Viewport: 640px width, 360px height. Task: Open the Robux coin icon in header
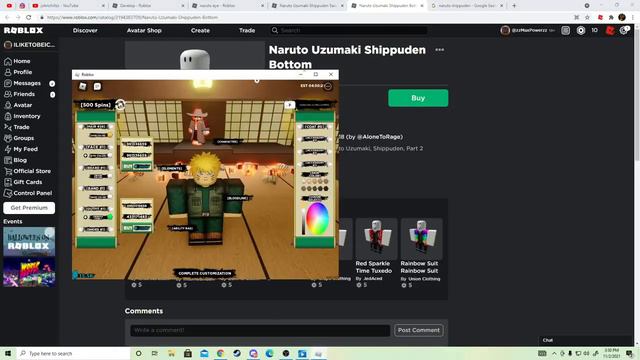tap(581, 30)
